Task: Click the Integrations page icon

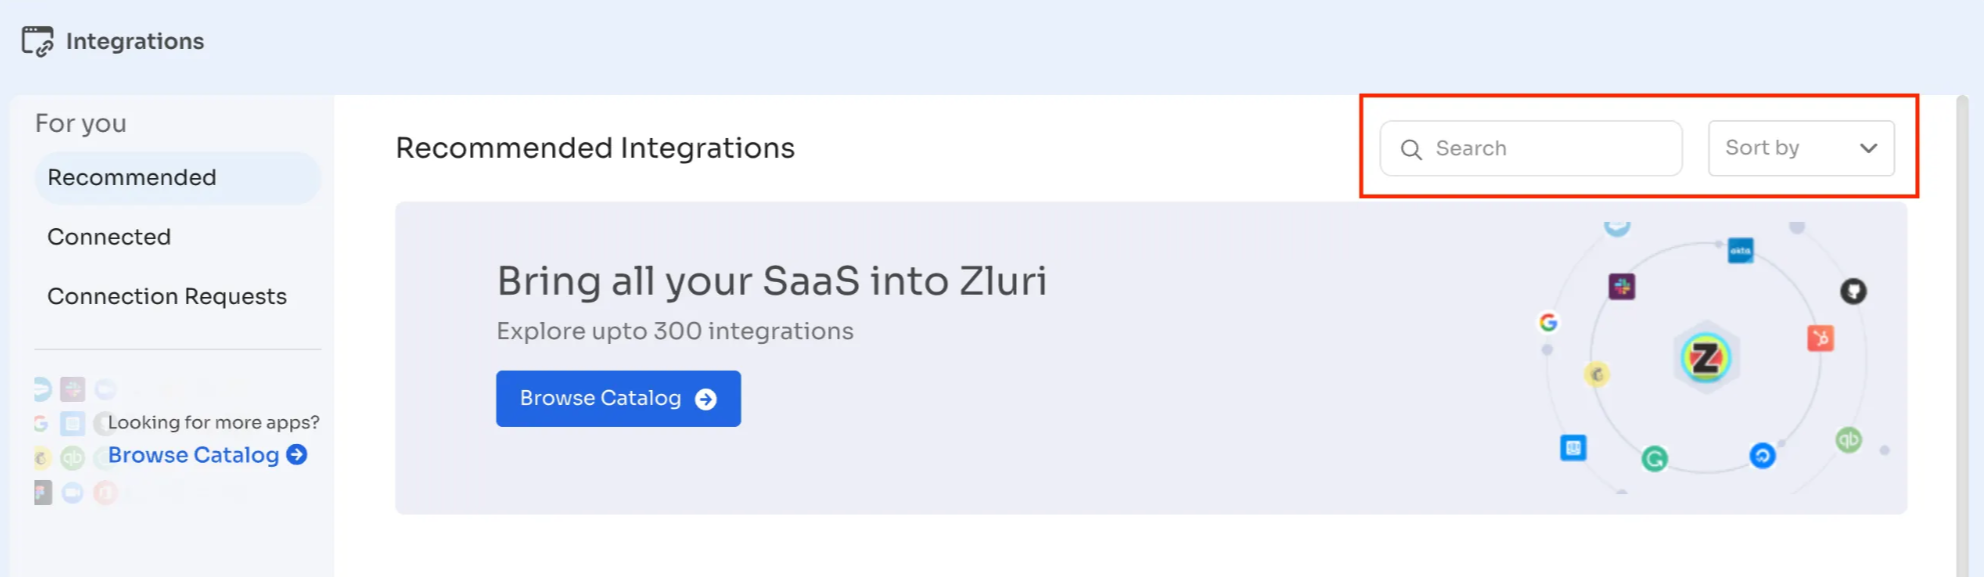Action: coord(37,41)
